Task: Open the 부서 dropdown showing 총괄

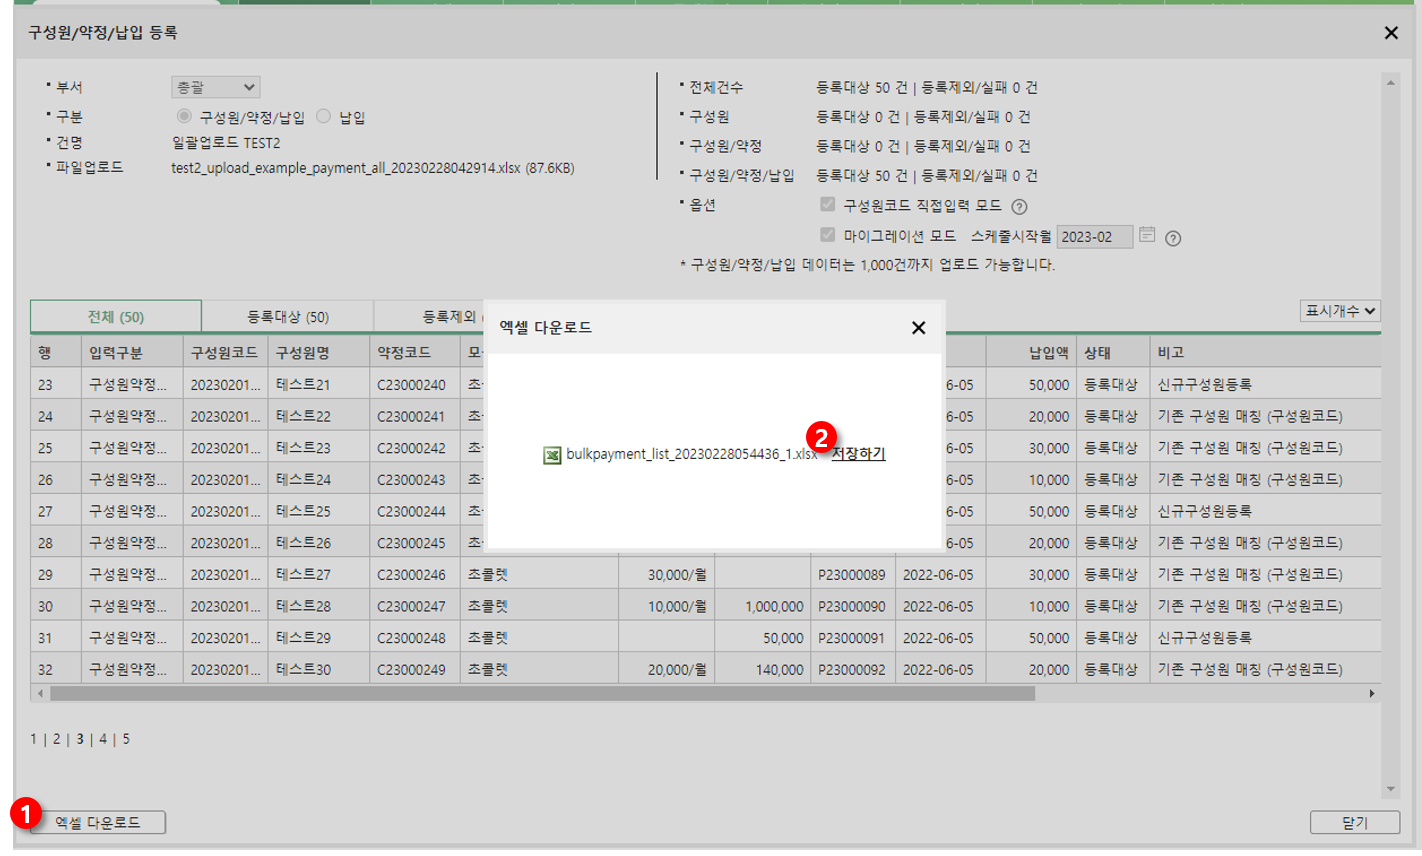Action: point(215,88)
